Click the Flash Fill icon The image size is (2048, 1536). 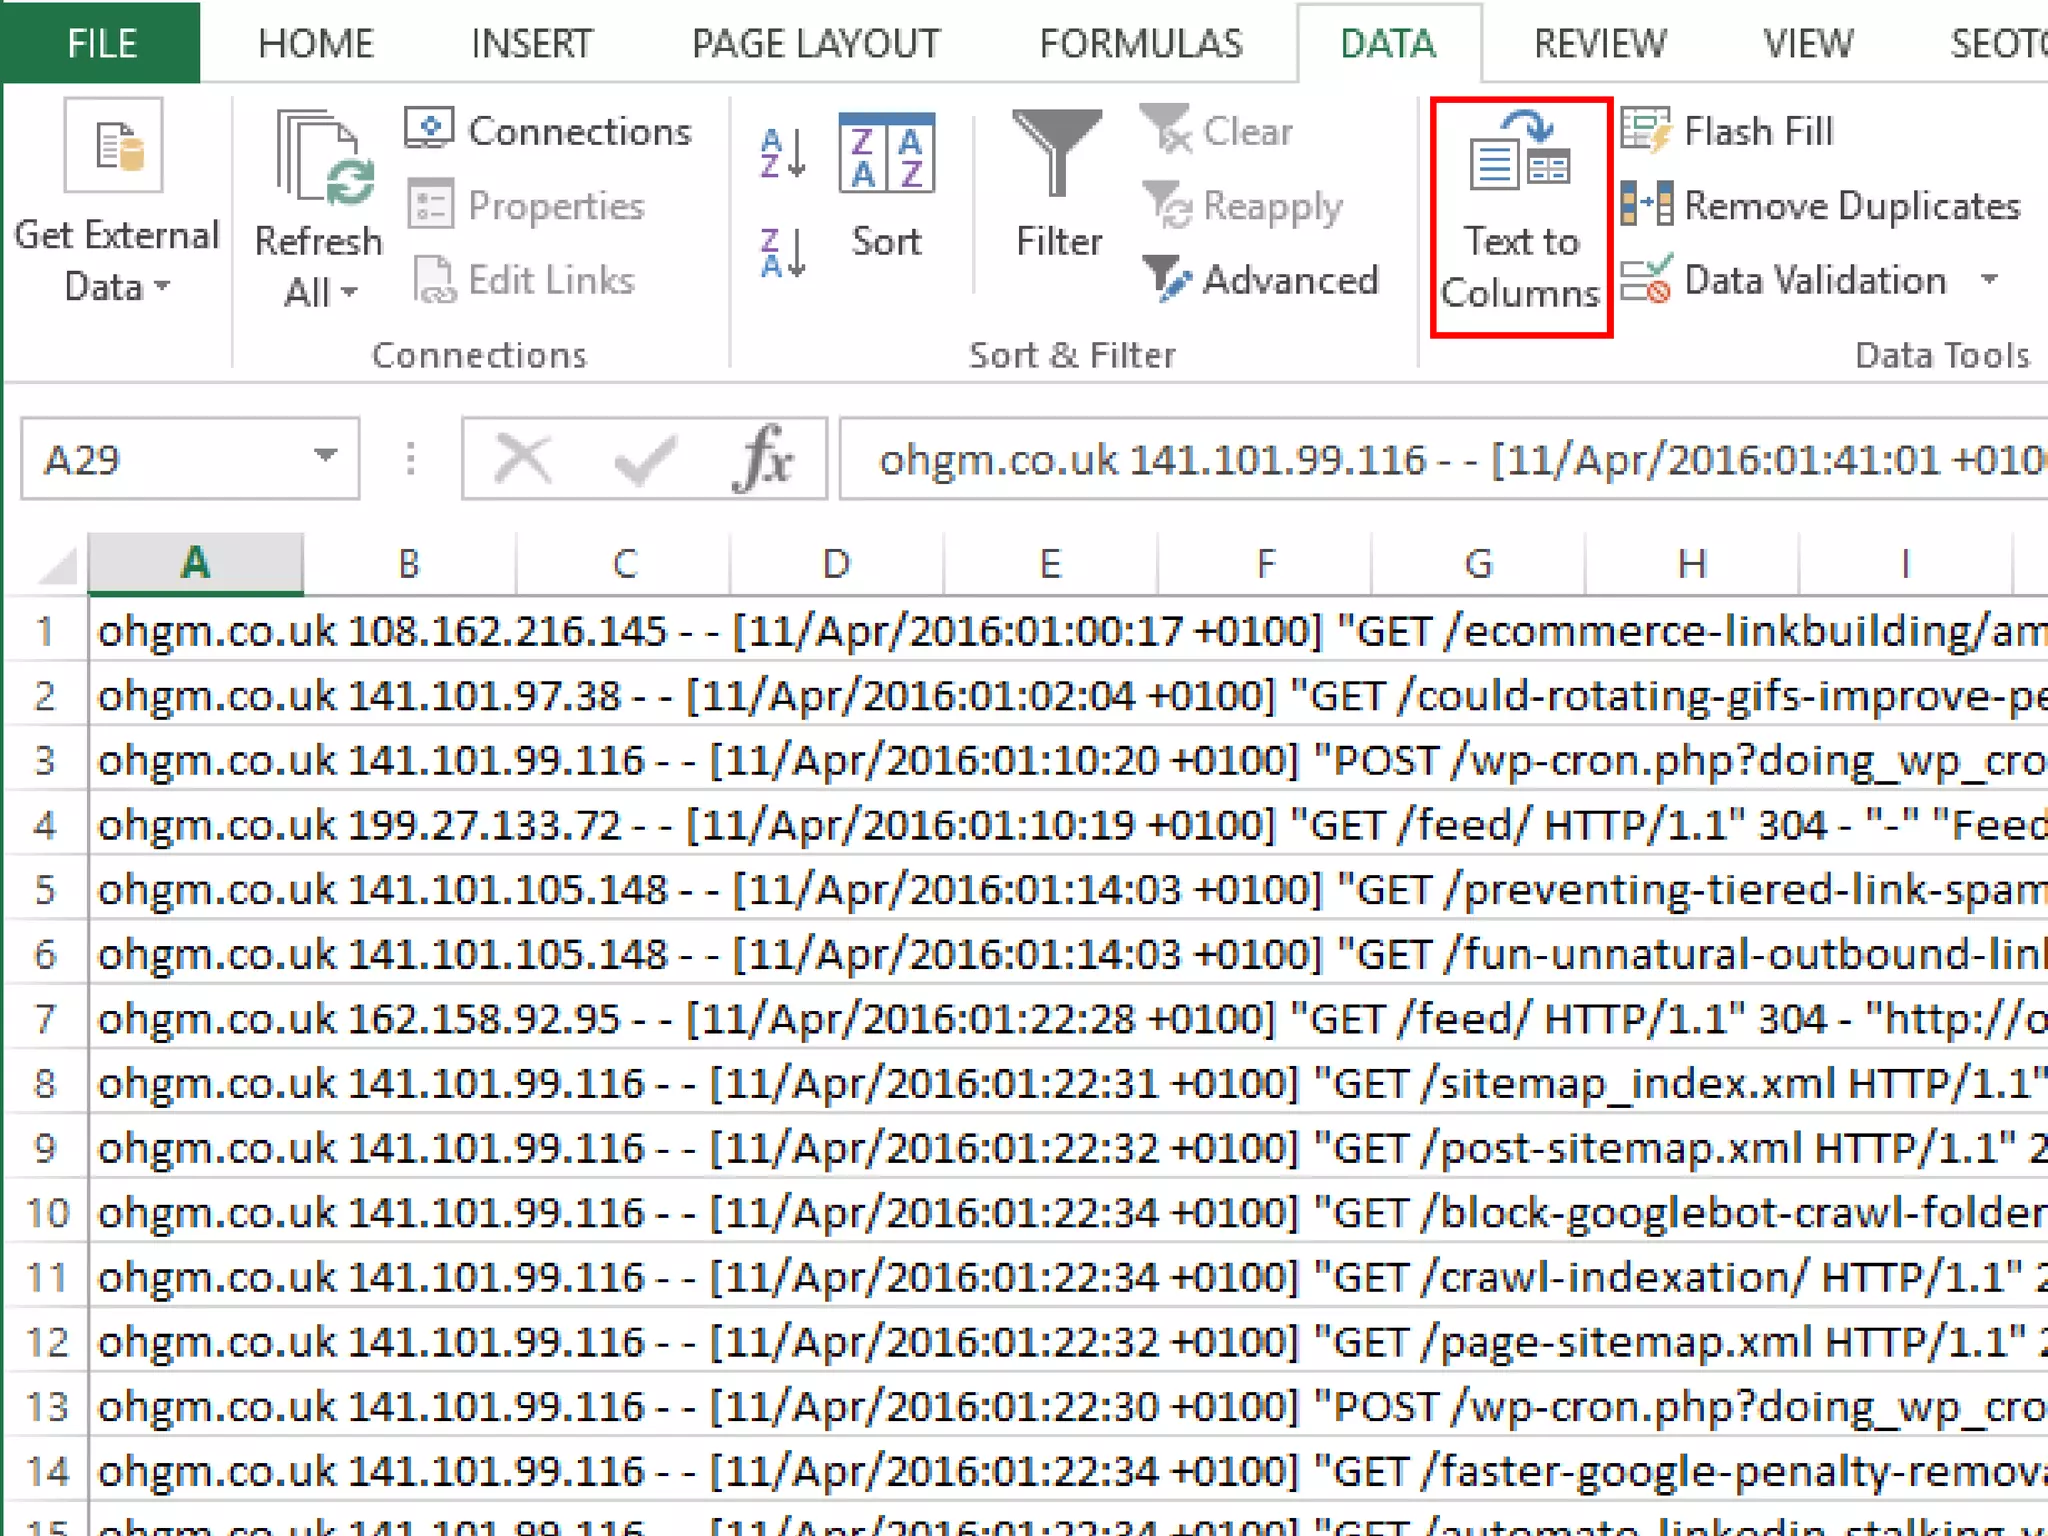[1646, 131]
